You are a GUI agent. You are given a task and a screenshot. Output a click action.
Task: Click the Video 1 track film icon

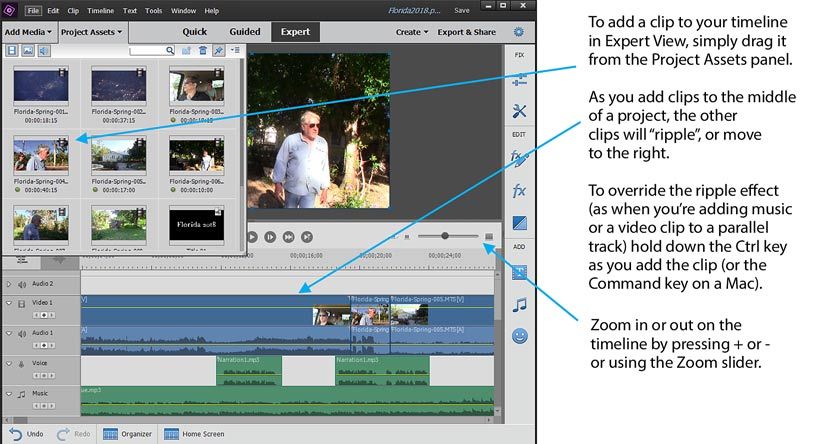point(22,304)
